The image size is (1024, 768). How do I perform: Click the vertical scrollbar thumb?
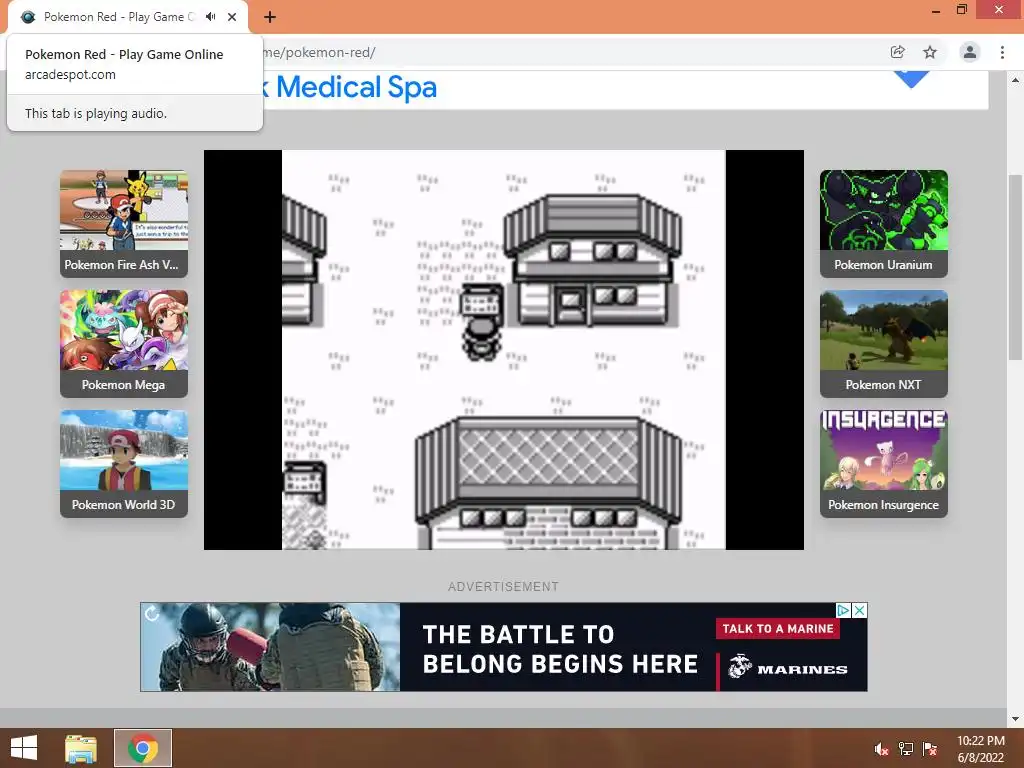1015,266
